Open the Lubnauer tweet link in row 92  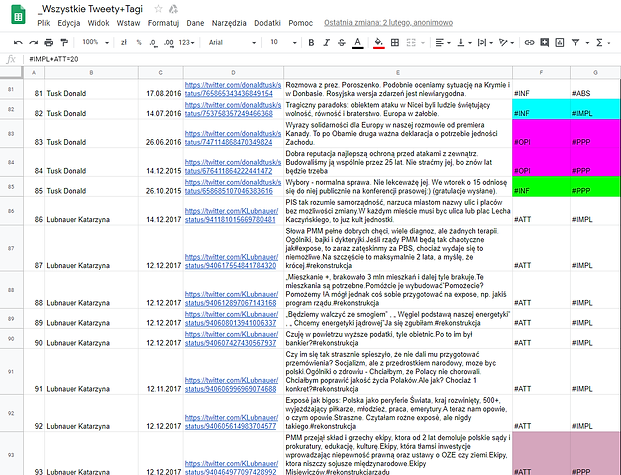pos(231,422)
